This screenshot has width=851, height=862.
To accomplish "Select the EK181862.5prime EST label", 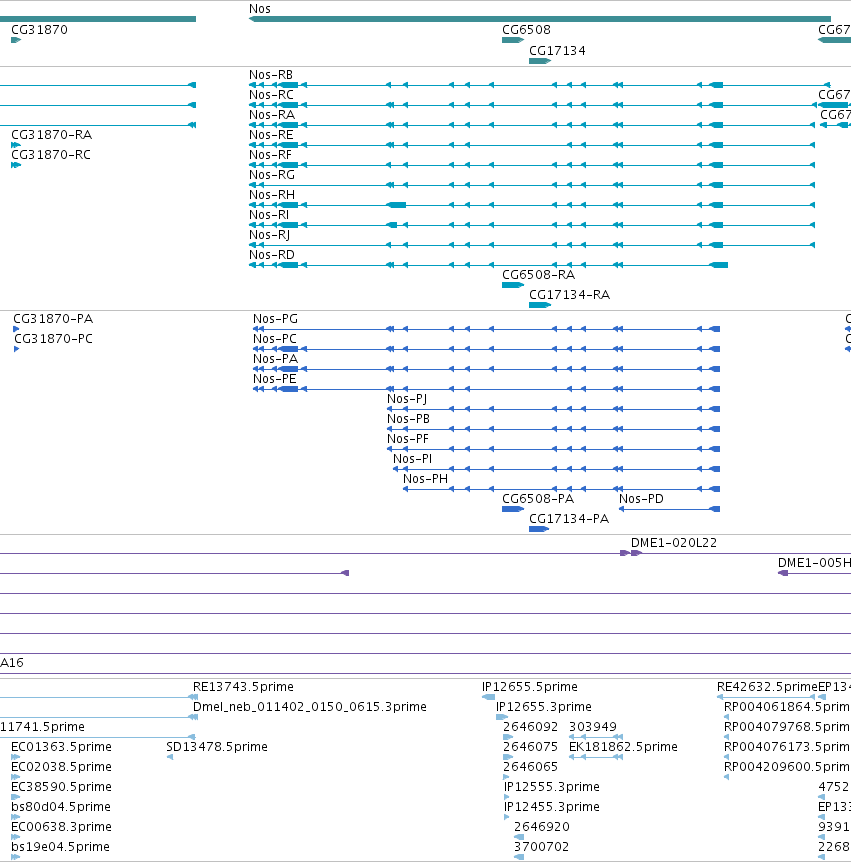I will [623, 747].
